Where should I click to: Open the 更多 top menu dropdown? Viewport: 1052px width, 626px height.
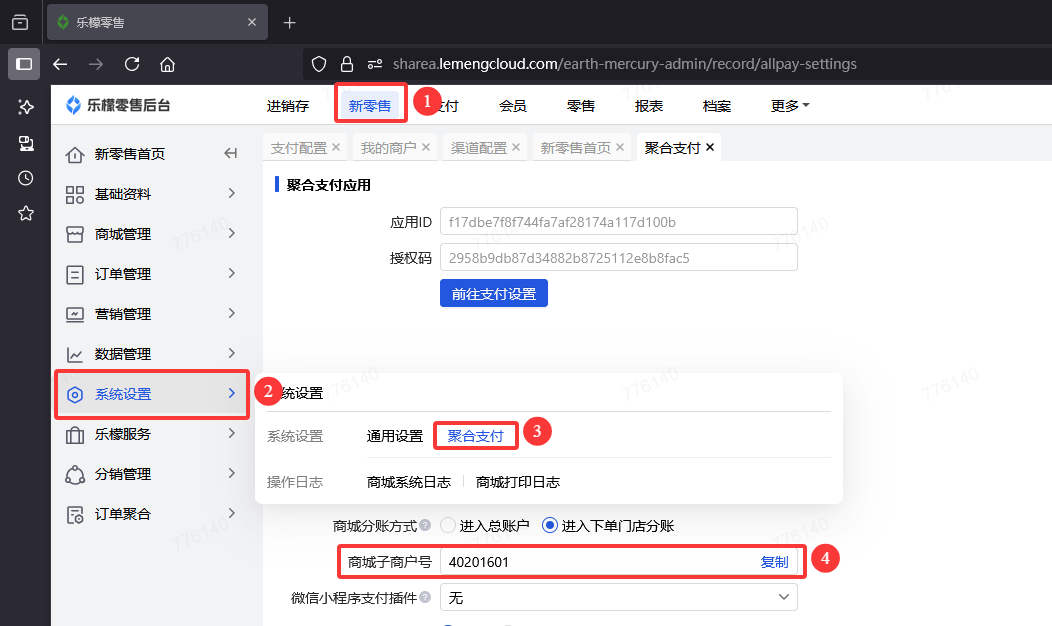pyautogui.click(x=790, y=105)
